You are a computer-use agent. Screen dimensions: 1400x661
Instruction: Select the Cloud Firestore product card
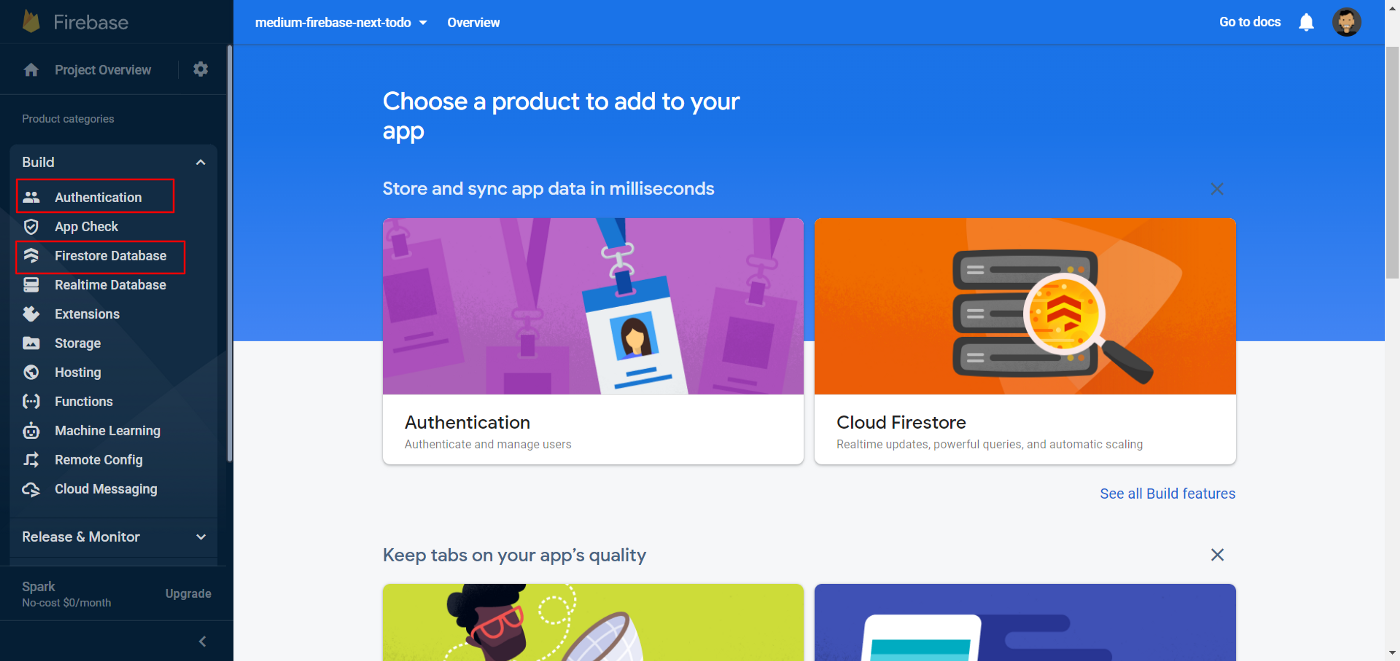coord(1025,341)
